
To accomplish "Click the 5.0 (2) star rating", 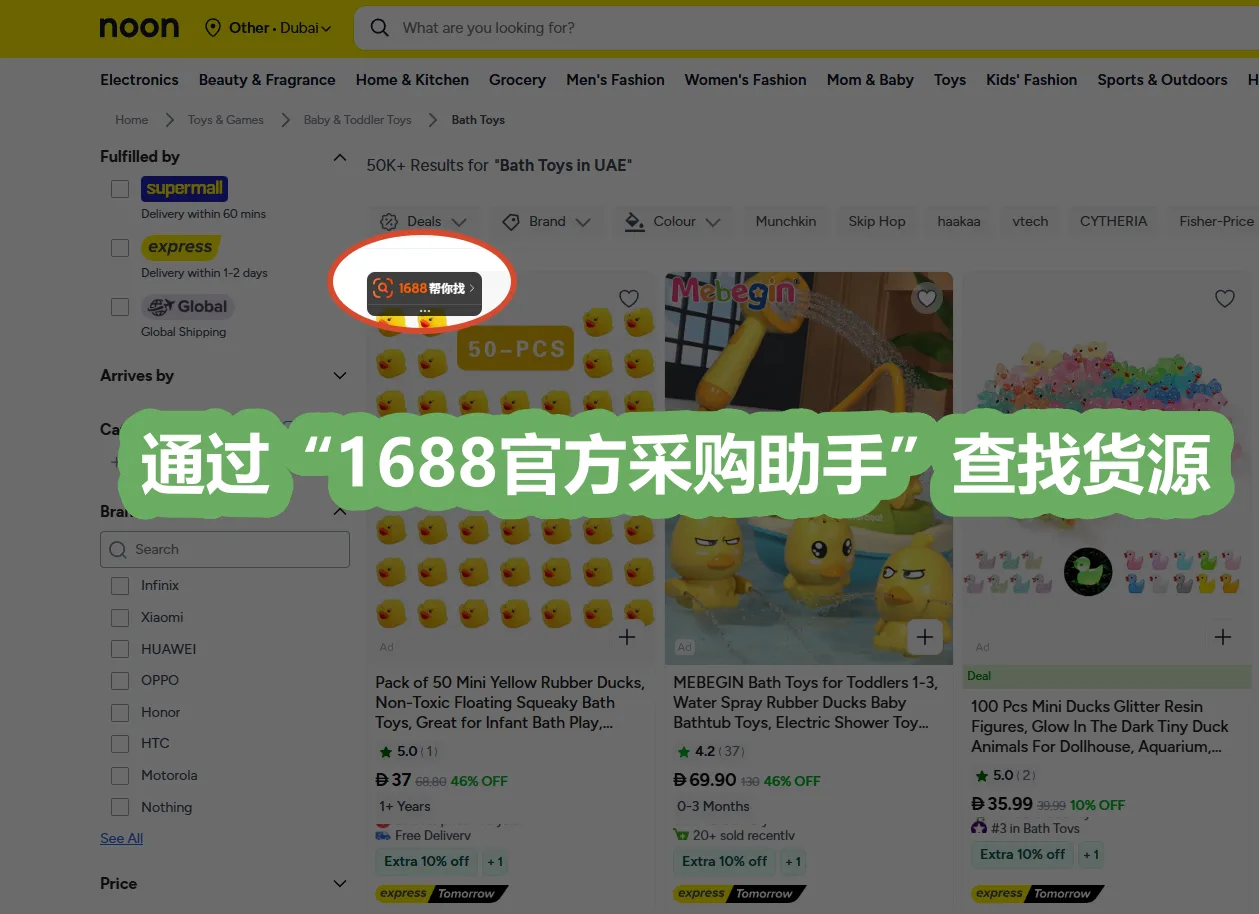I will coord(1005,775).
